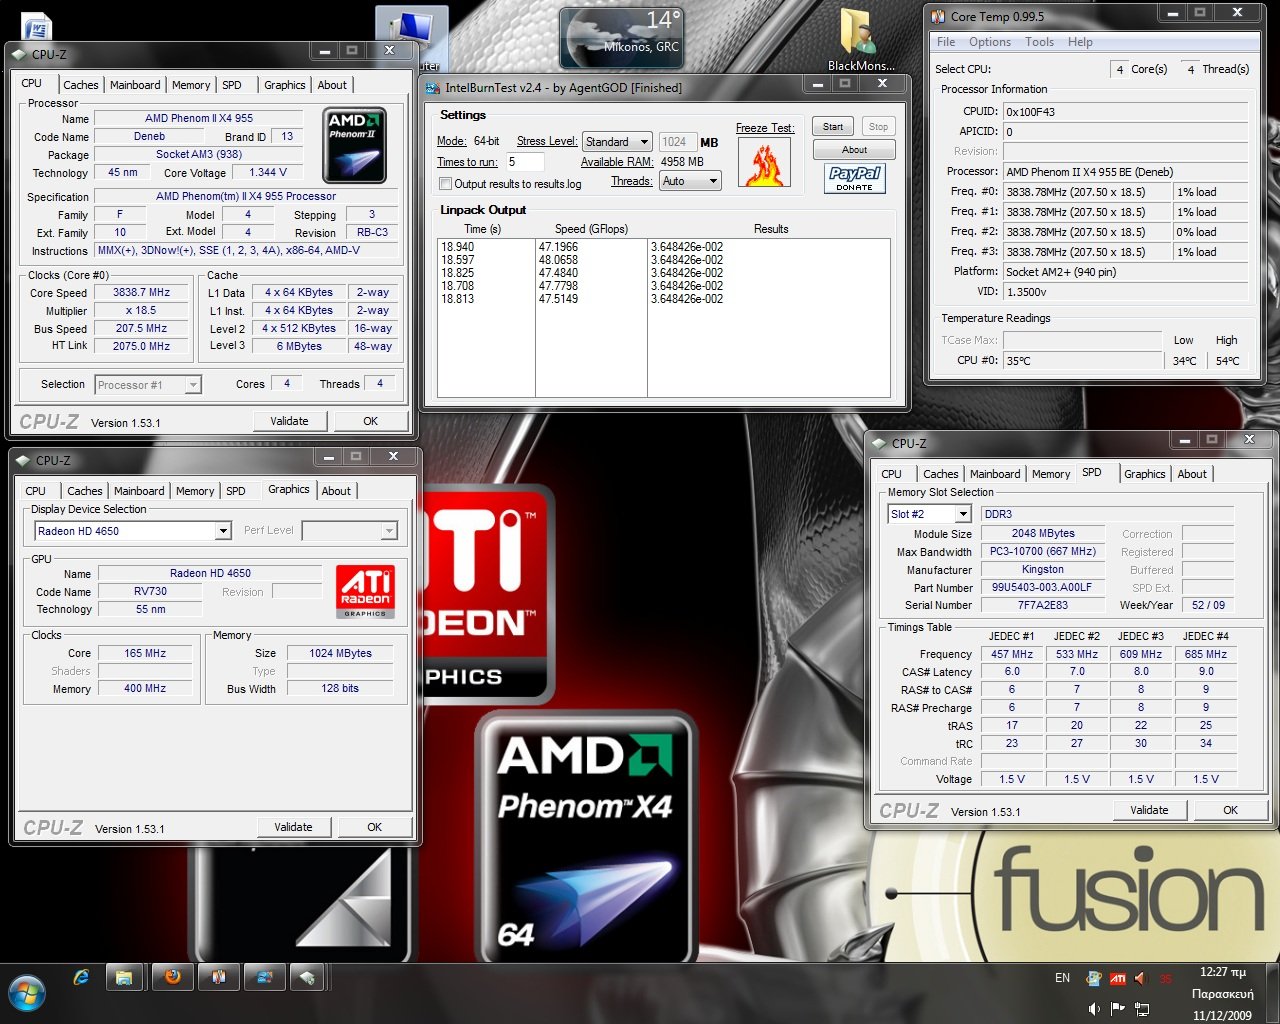Open the Windows Start orb
This screenshot has height=1024, width=1280.
coord(27,993)
